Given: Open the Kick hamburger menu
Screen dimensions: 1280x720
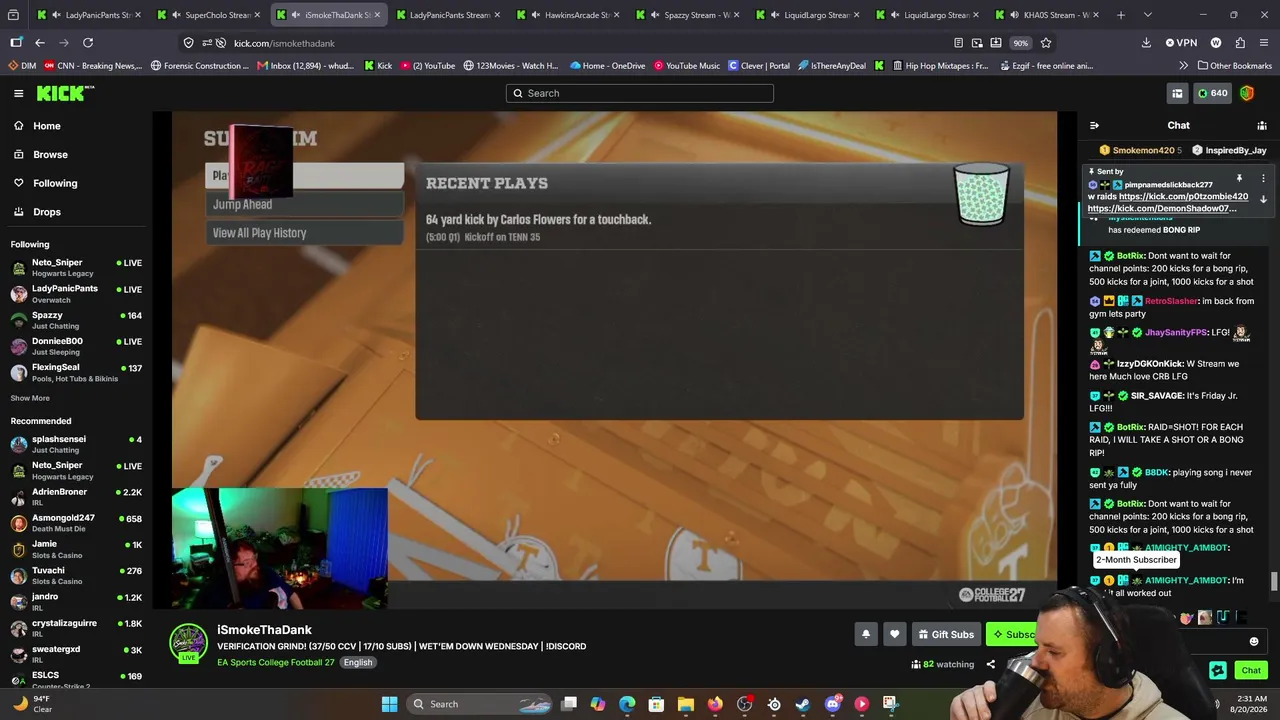Looking at the screenshot, I should click(x=18, y=93).
